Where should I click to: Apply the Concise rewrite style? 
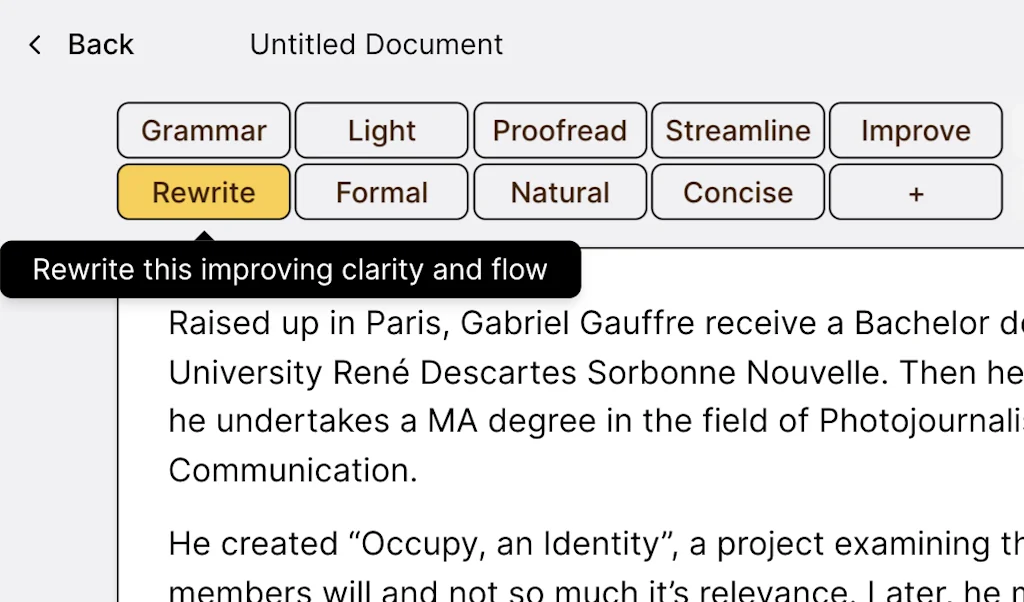(x=737, y=192)
